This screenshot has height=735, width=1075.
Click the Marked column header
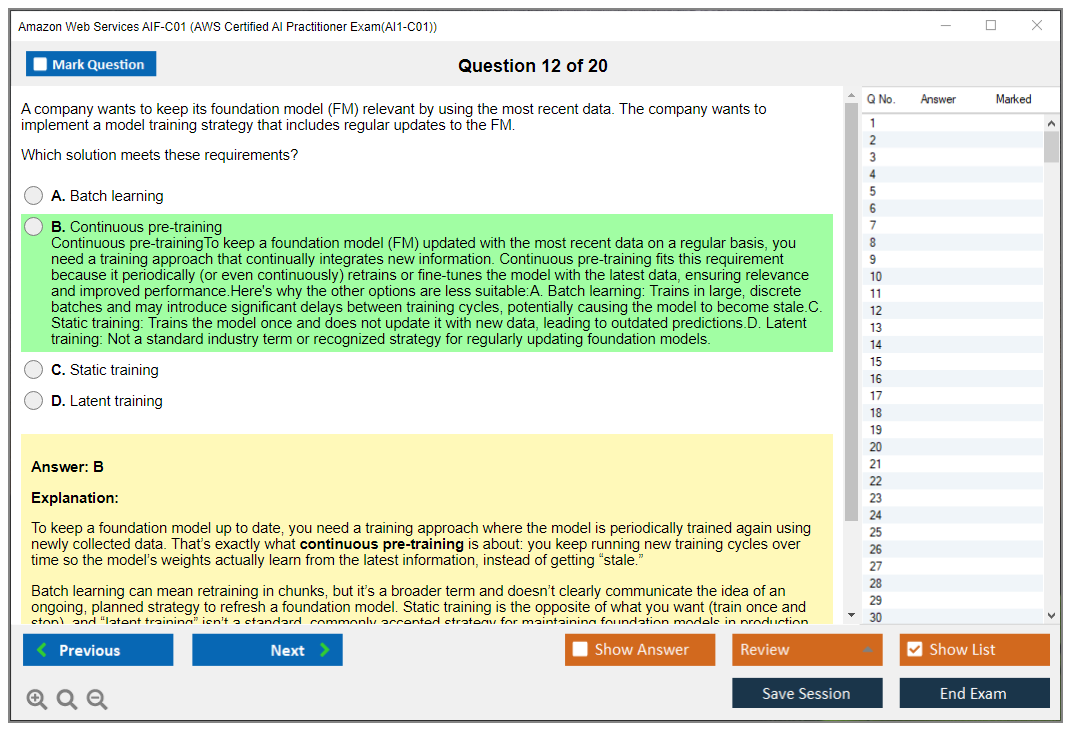(1012, 99)
